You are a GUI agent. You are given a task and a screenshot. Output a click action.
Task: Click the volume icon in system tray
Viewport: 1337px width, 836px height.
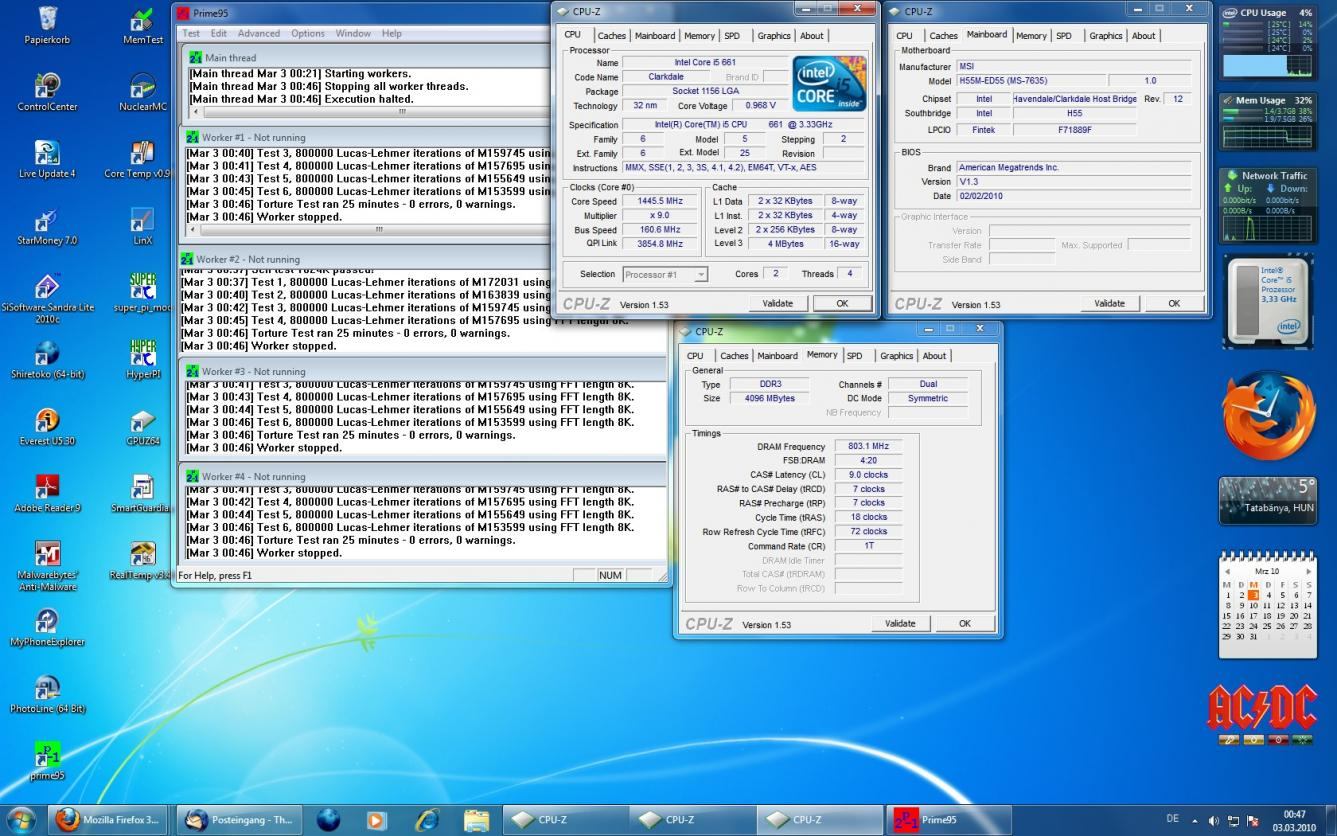coord(1214,820)
